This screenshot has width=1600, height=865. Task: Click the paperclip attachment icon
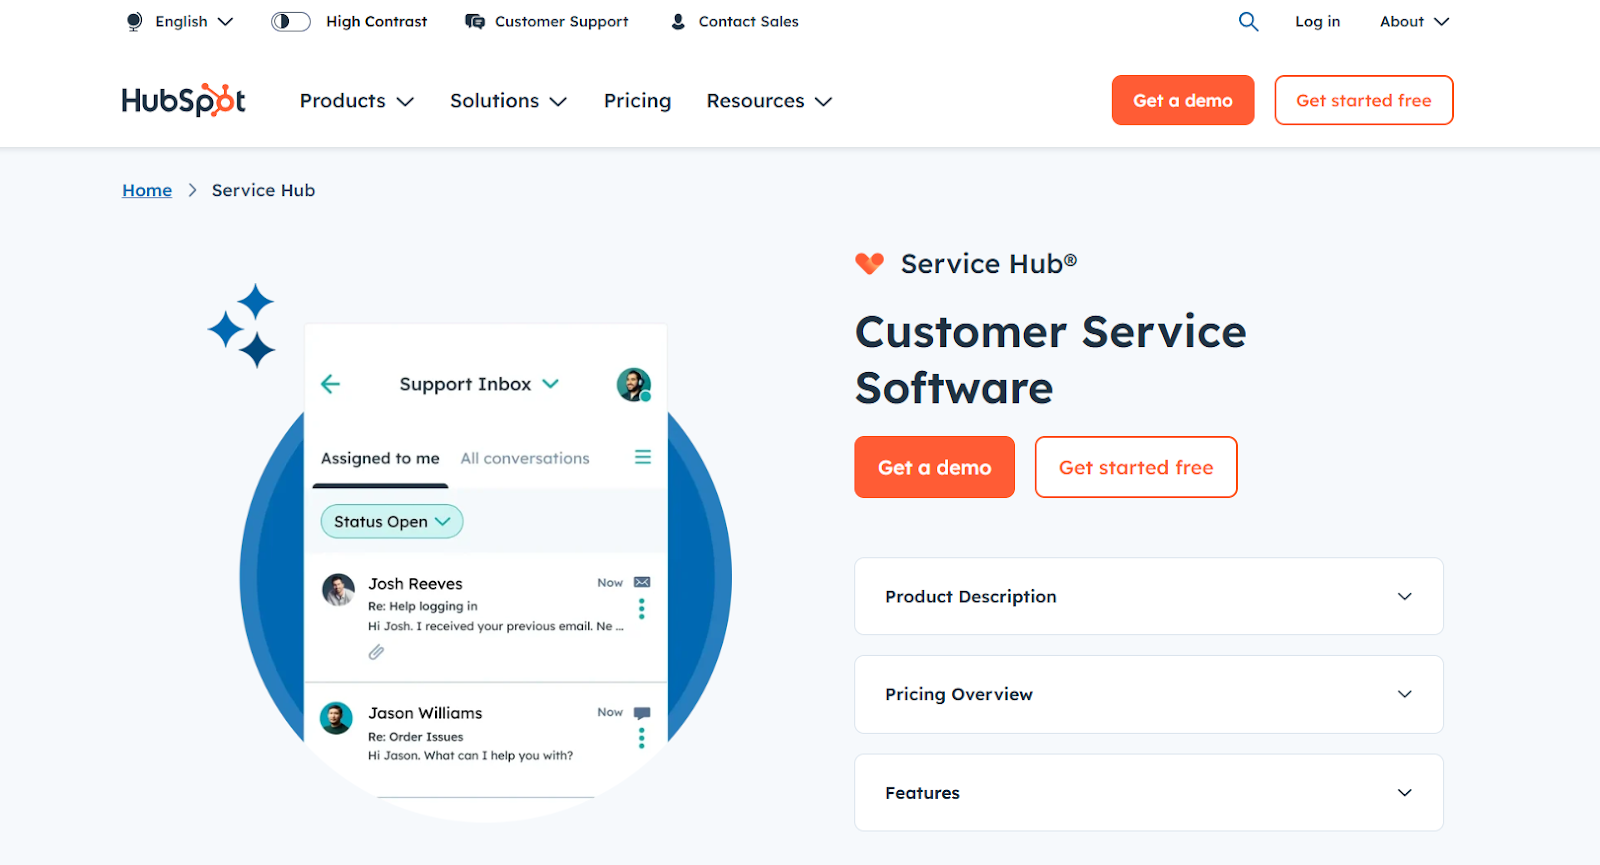[376, 652]
